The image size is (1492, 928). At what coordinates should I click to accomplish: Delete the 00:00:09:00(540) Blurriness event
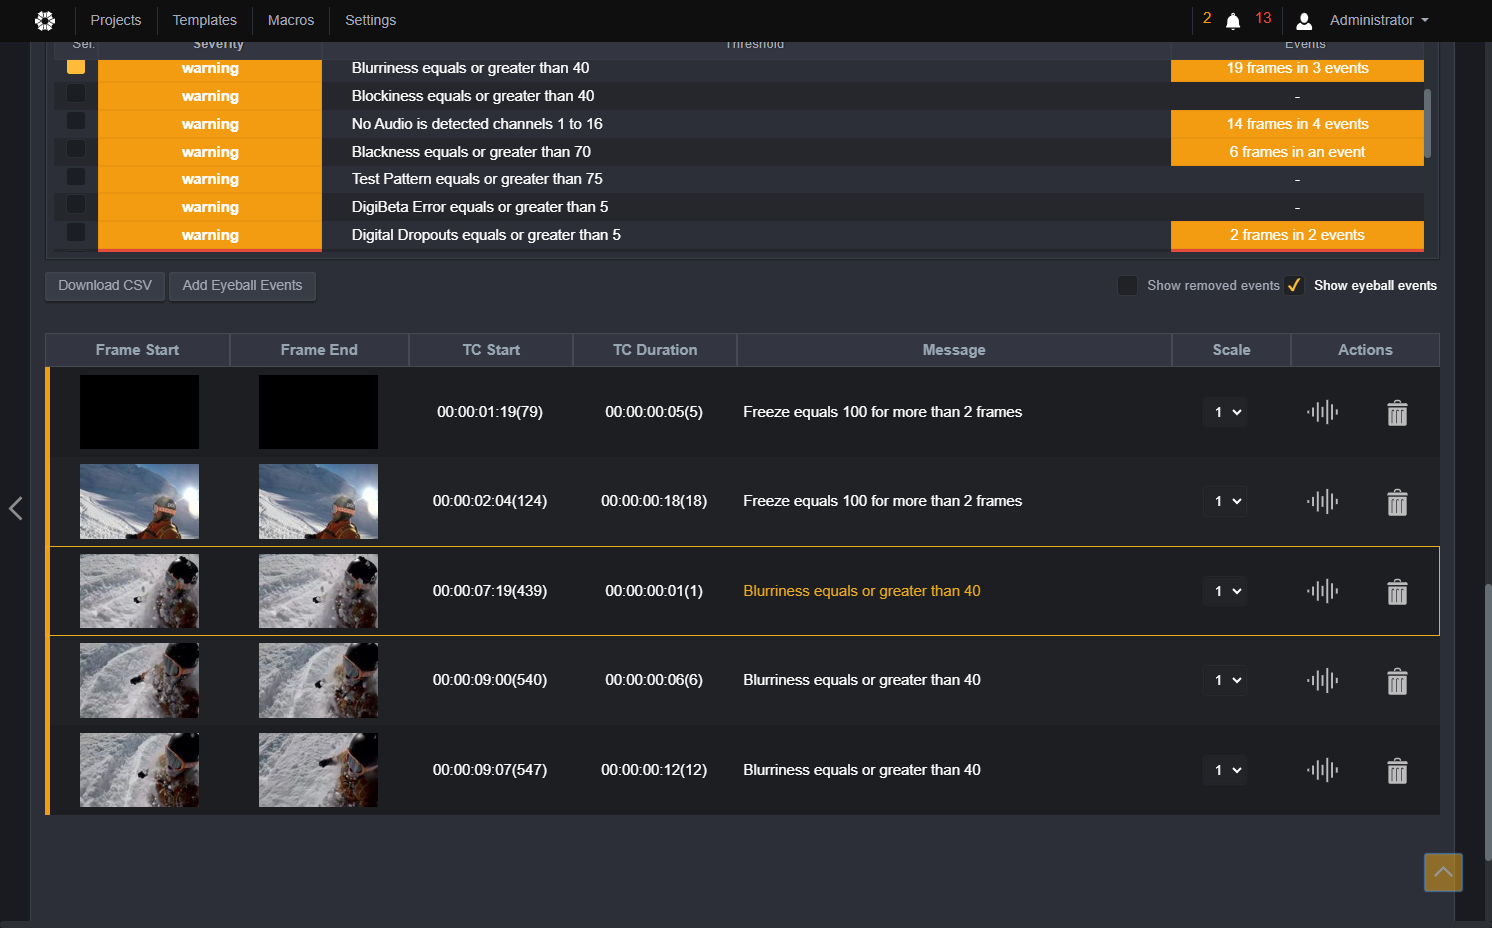[1397, 681]
